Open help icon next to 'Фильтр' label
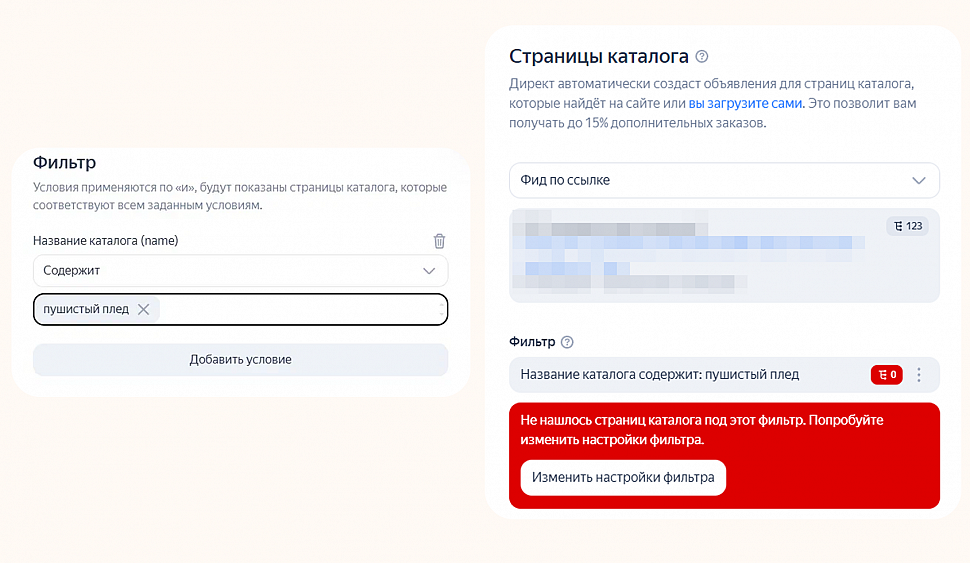Viewport: 970px width, 563px height. tap(567, 342)
